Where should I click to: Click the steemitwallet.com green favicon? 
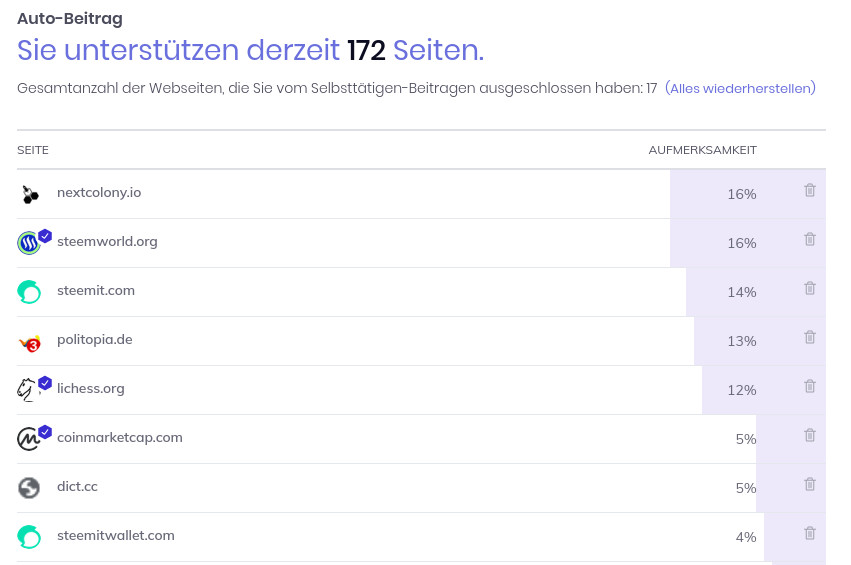pyautogui.click(x=29, y=537)
